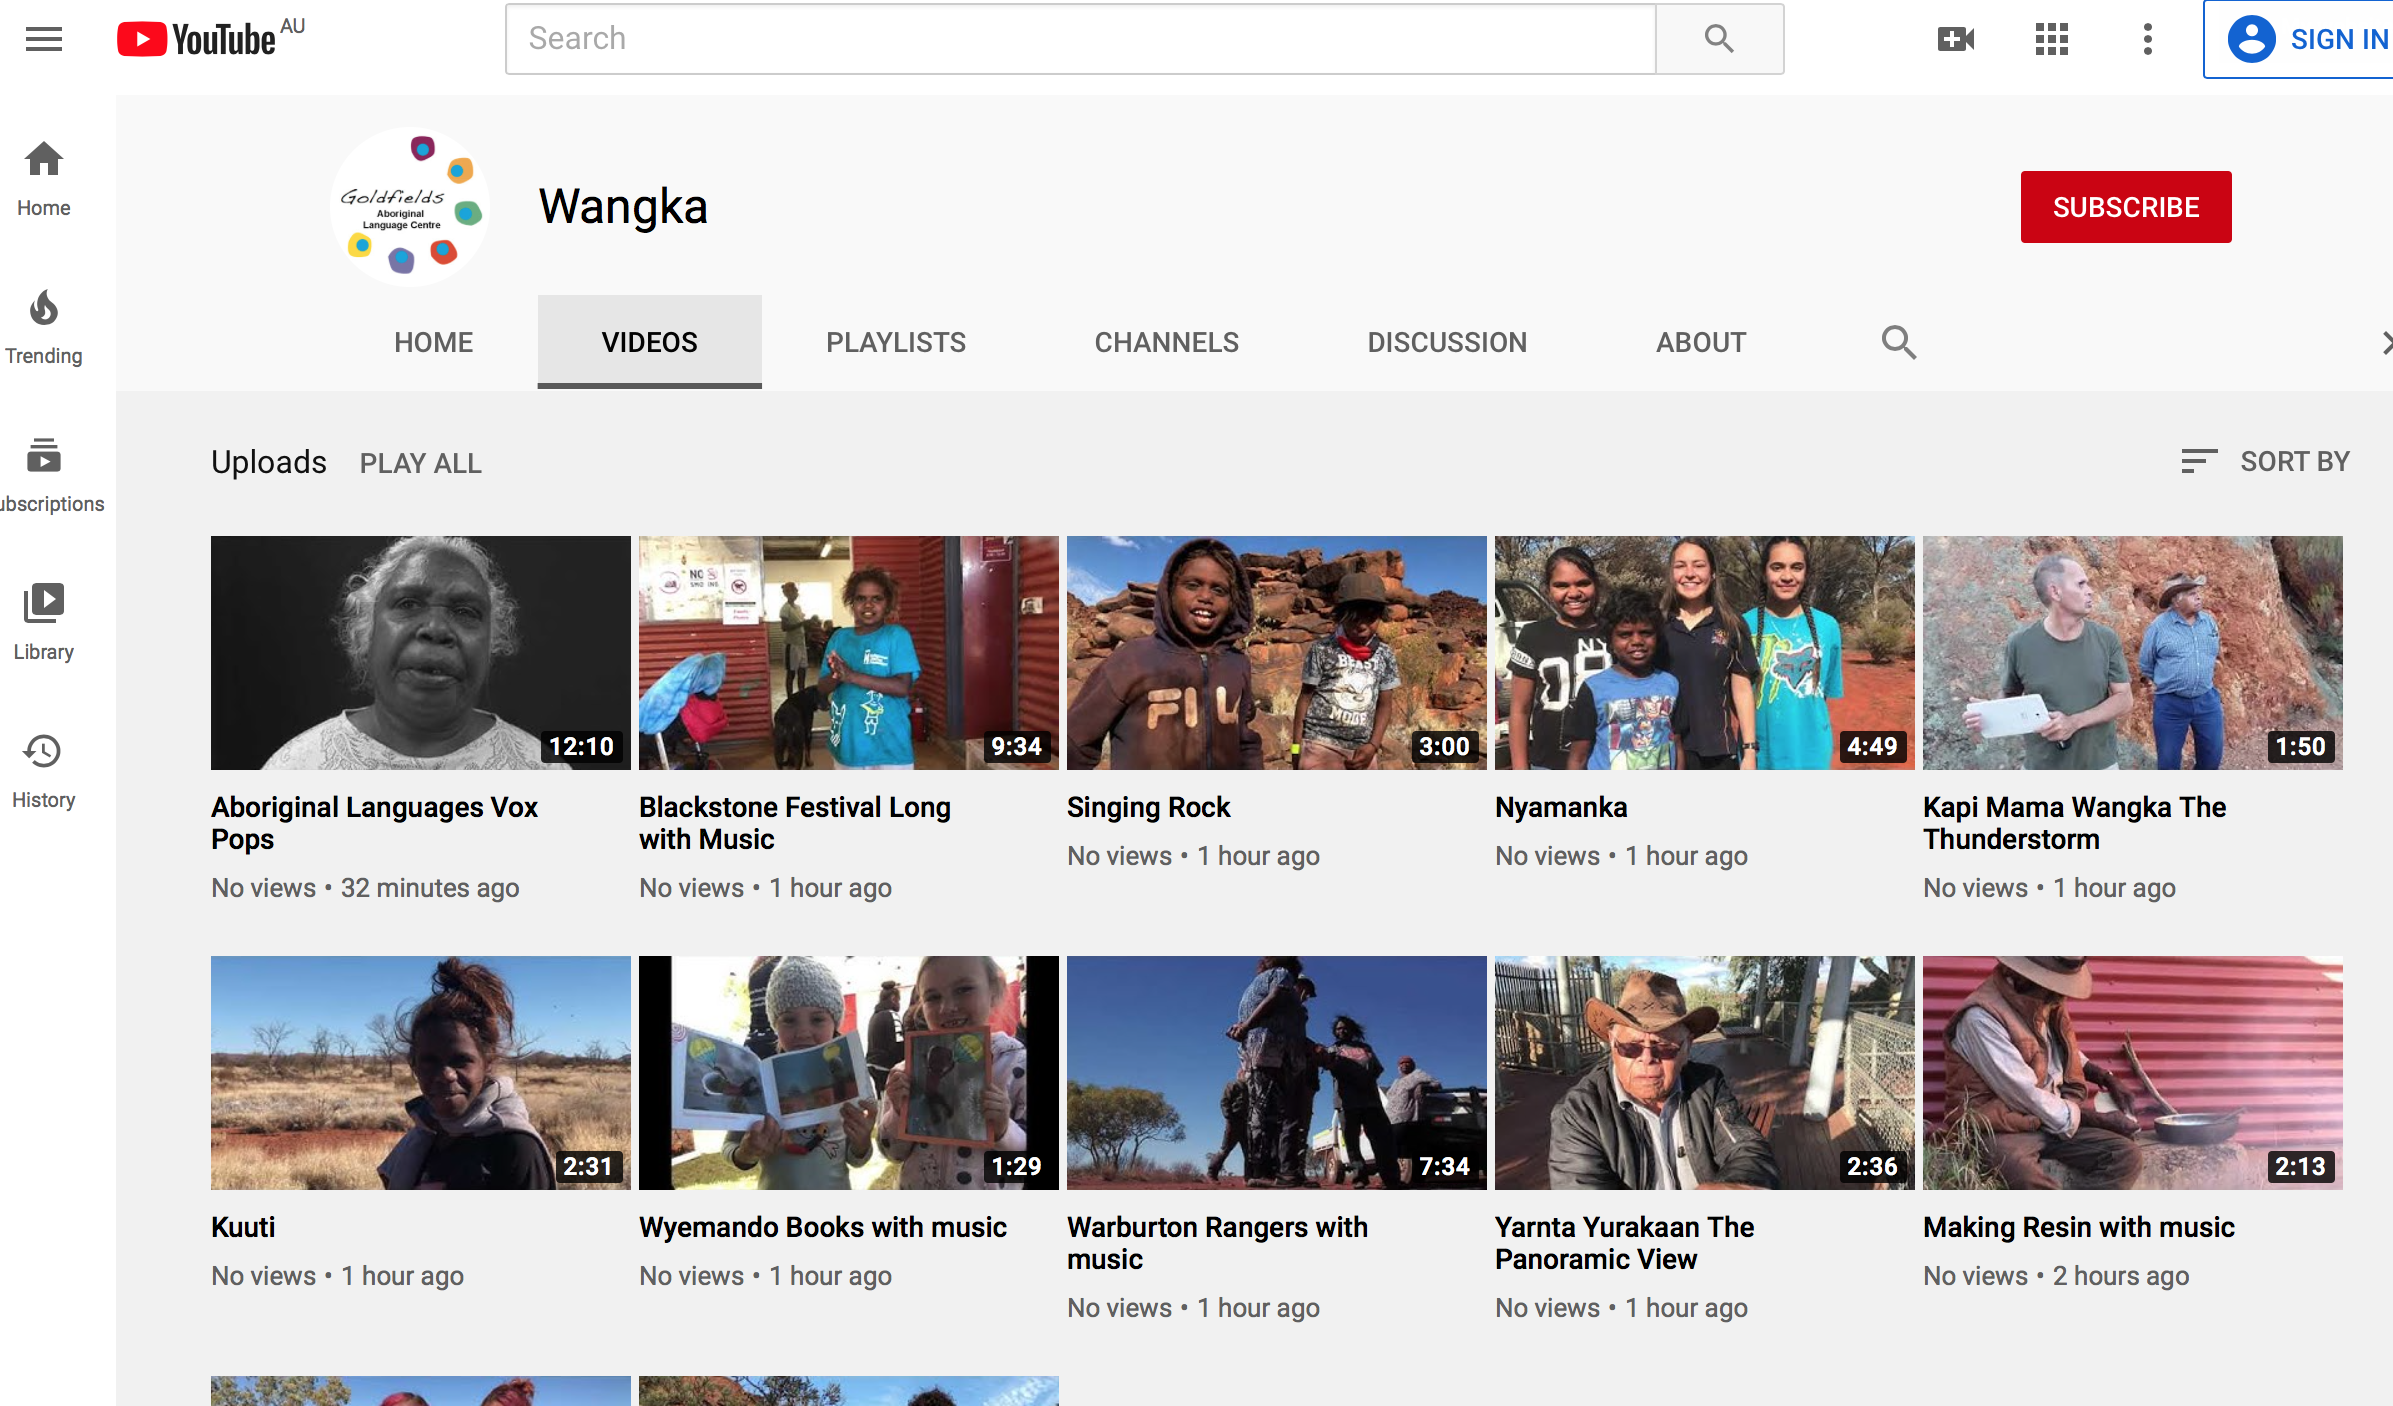
Task: Open the Warburton Rangers thumbnail
Action: pos(1277,1073)
